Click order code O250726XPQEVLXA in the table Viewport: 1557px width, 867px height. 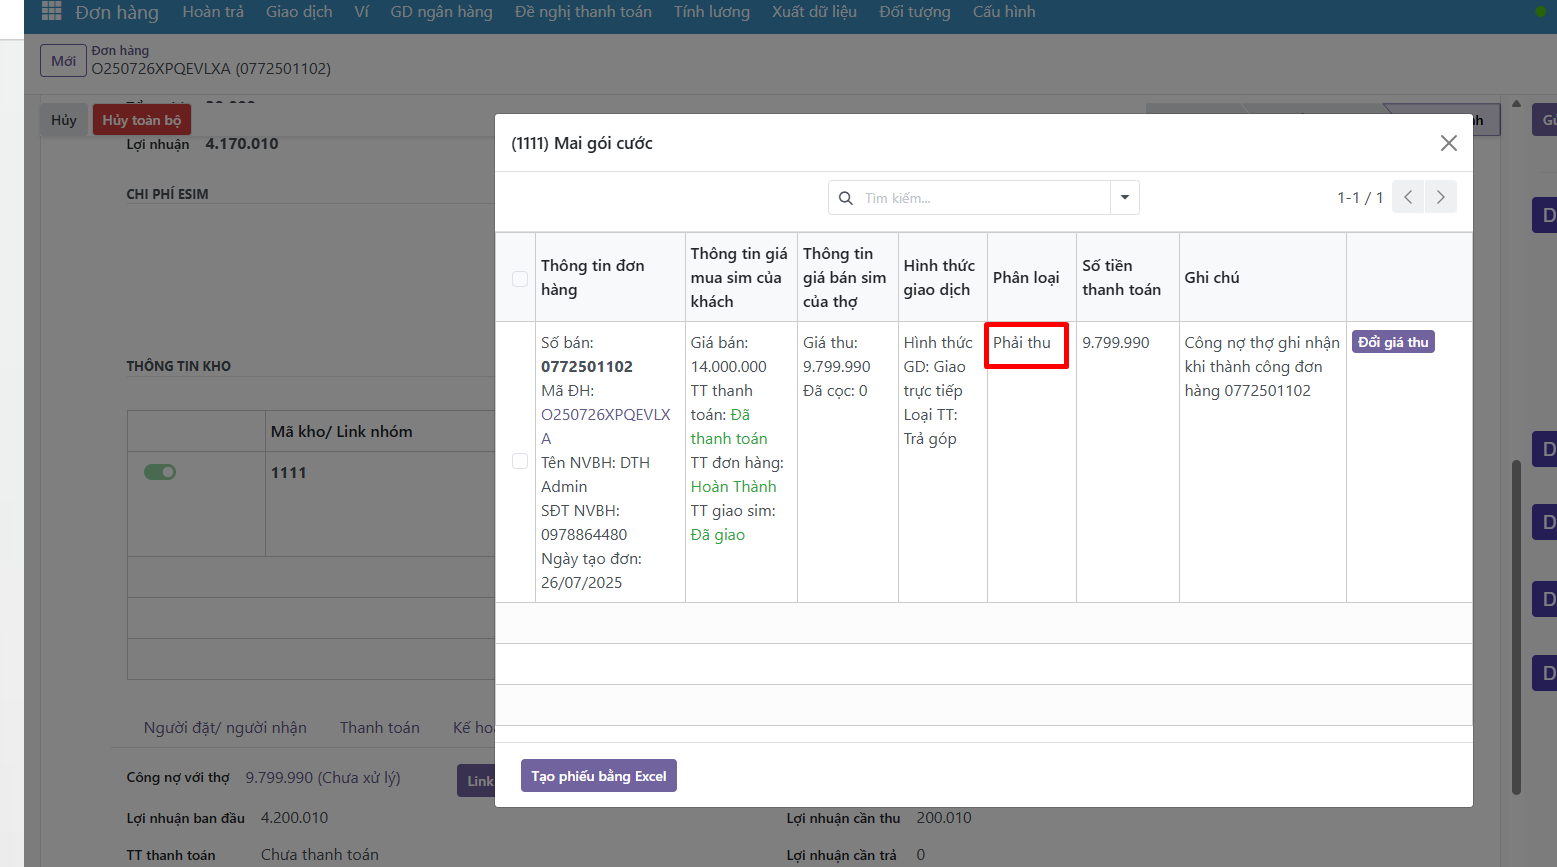(x=606, y=426)
